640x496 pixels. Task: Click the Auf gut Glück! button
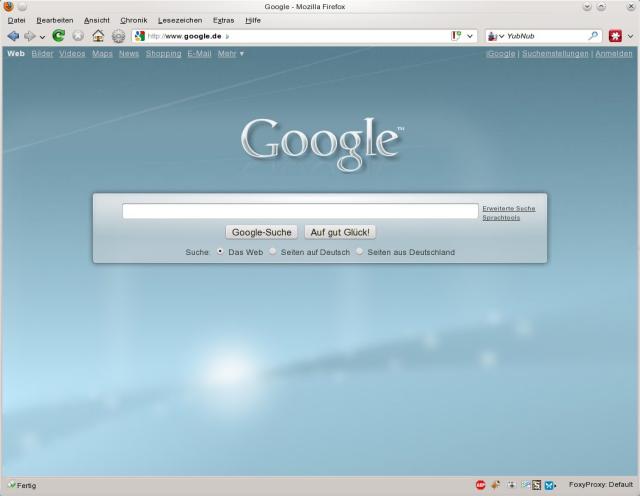(340, 232)
